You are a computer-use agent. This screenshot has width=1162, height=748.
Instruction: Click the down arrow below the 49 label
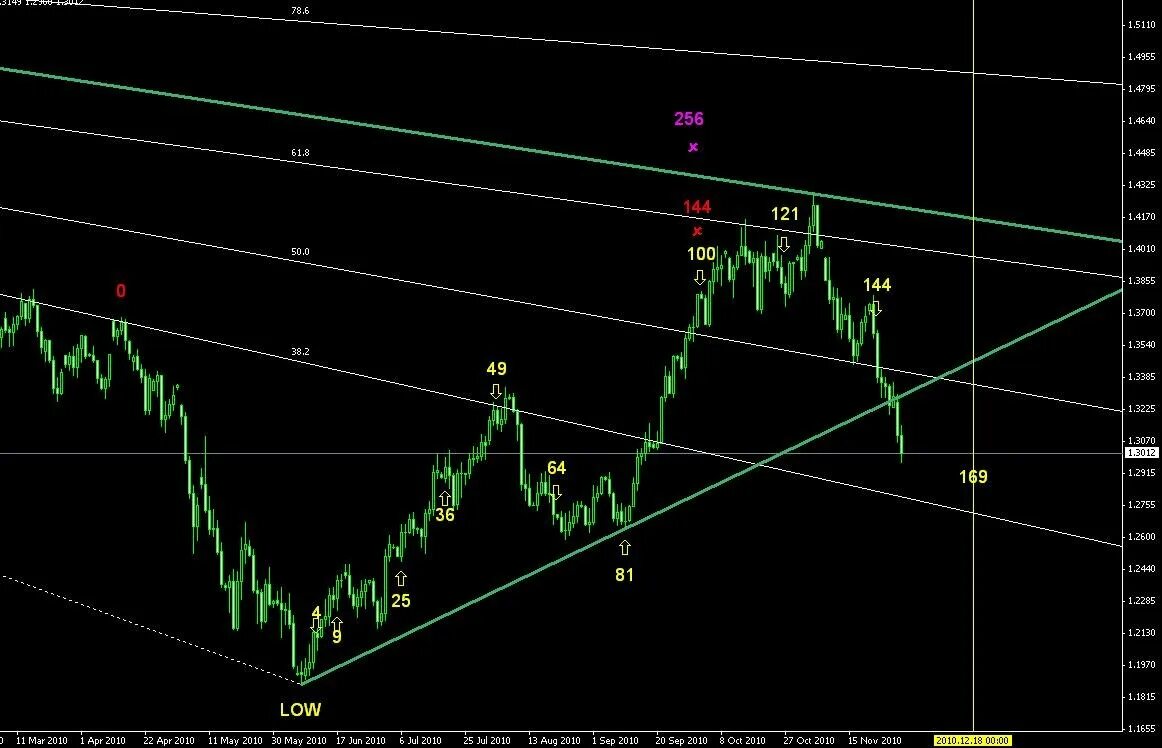[496, 391]
